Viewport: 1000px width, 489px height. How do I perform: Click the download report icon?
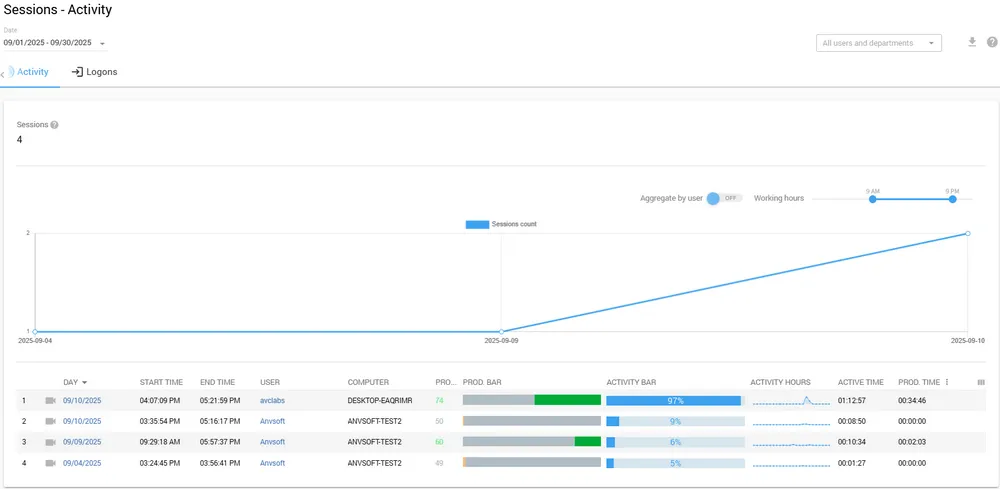(972, 43)
